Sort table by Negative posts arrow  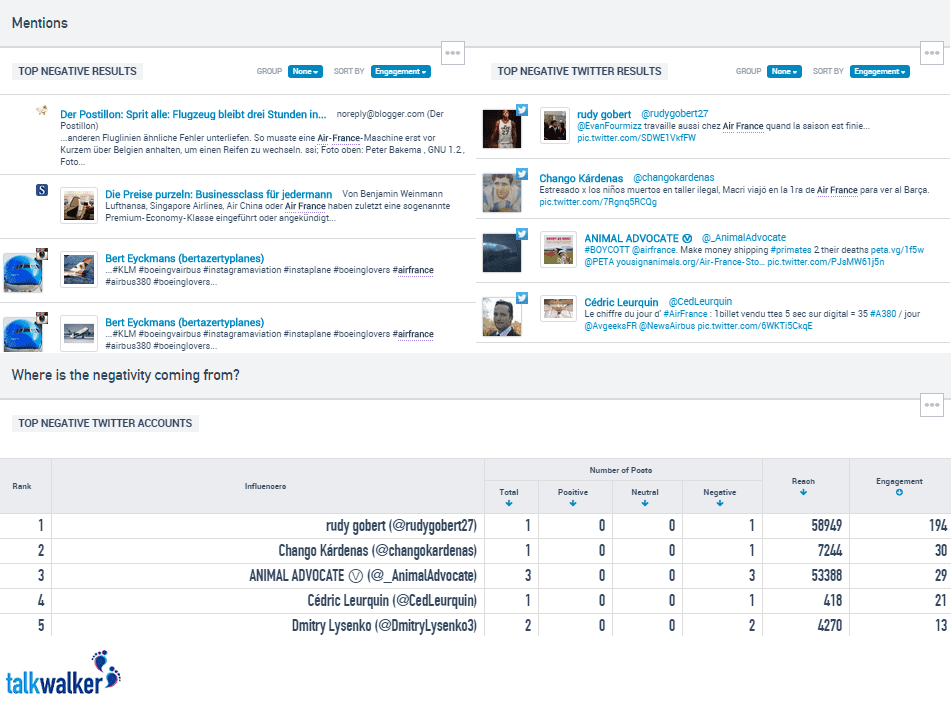[719, 503]
